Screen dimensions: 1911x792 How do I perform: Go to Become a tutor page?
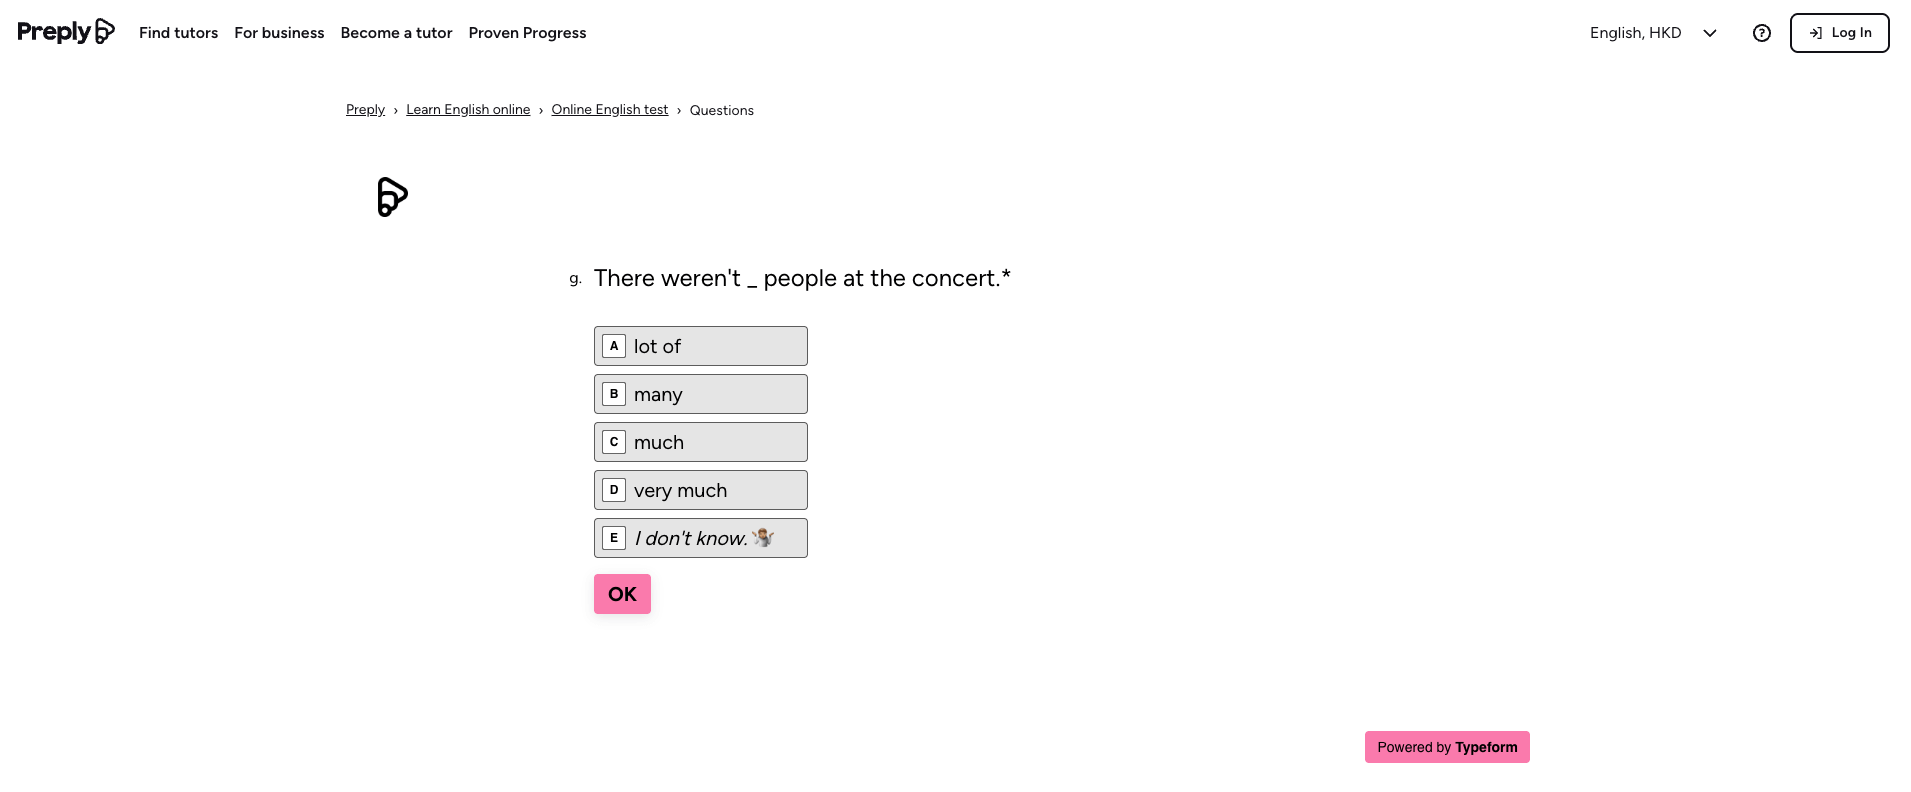(396, 33)
